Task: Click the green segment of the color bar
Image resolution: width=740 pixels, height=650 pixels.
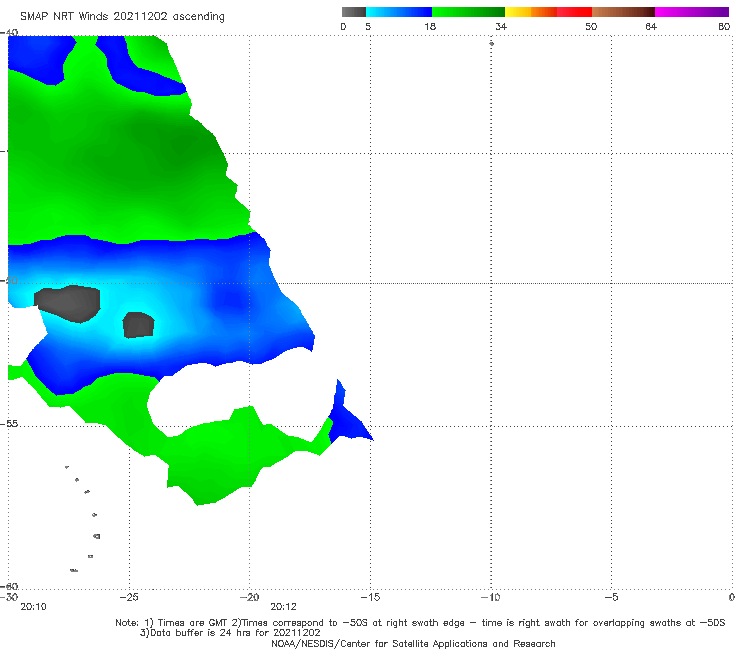Action: (468, 12)
